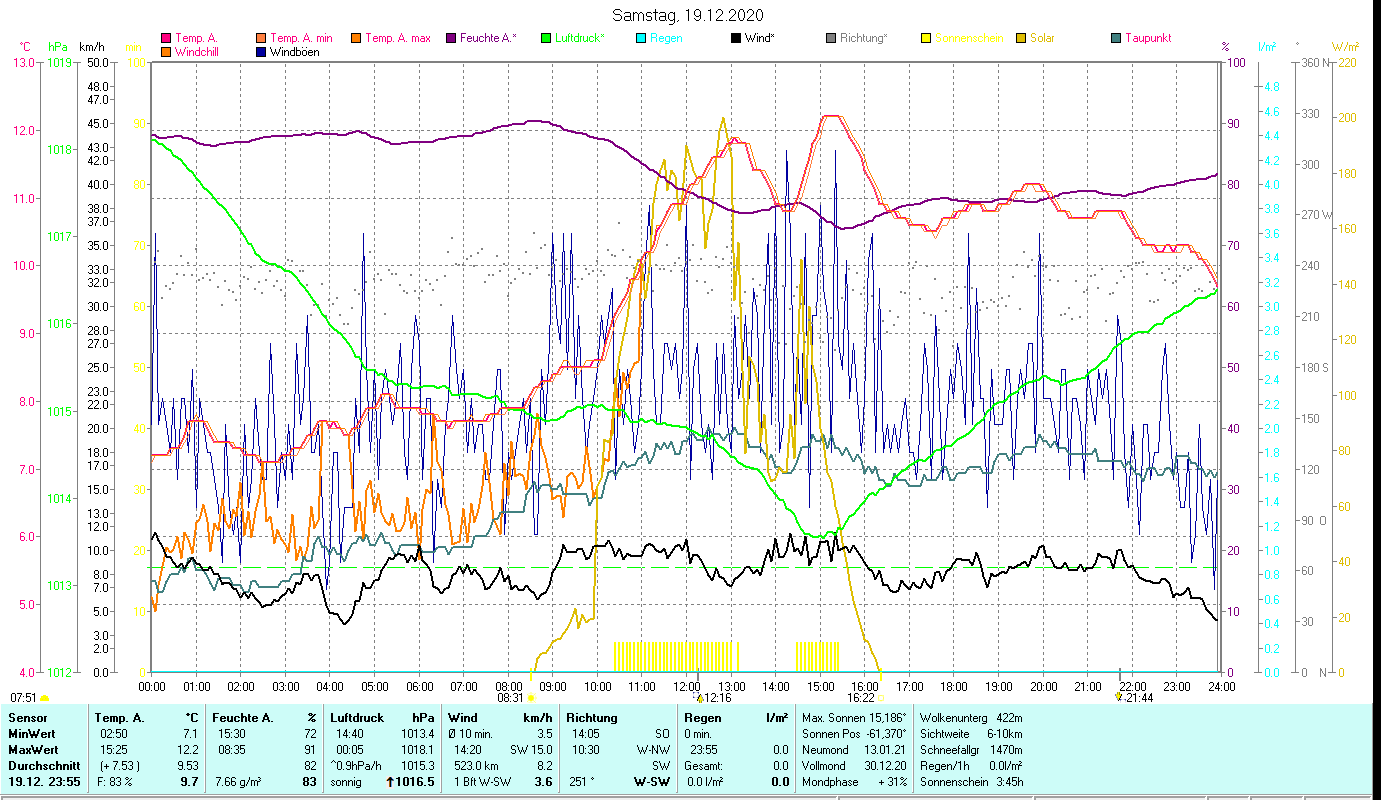Viewport: 1381px width, 800px height.
Task: Click the gold Solar legend swatch
Action: point(1020,39)
